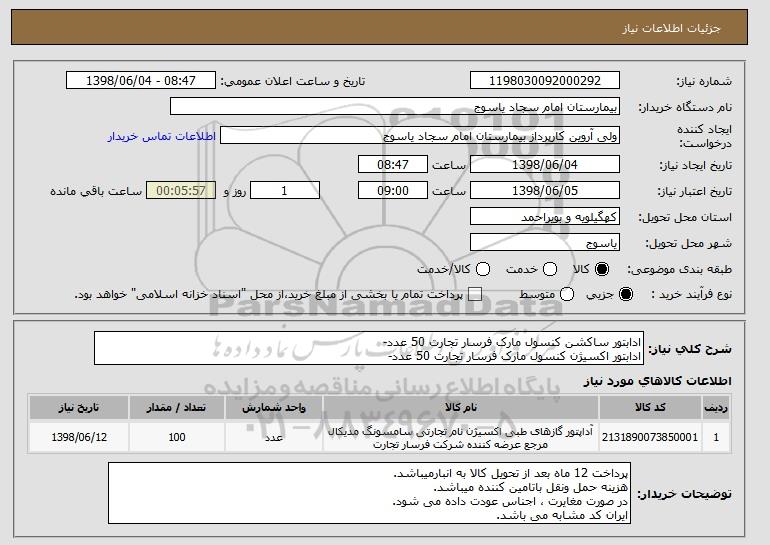770x545 pixels.
Task: Click the کد کالا column header
Action: 650,408
